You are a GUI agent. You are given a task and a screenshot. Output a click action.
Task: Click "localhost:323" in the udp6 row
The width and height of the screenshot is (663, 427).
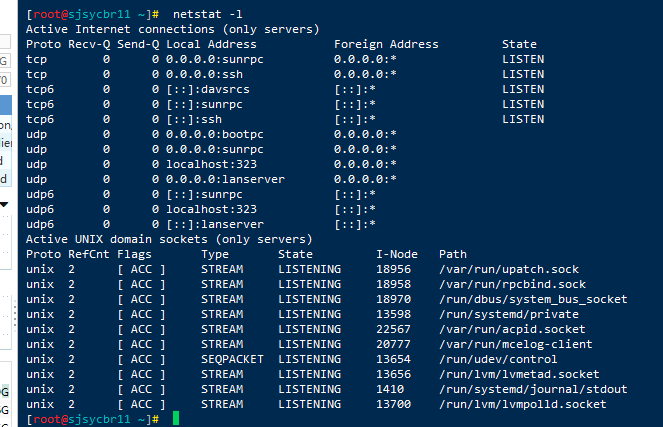(x=211, y=209)
